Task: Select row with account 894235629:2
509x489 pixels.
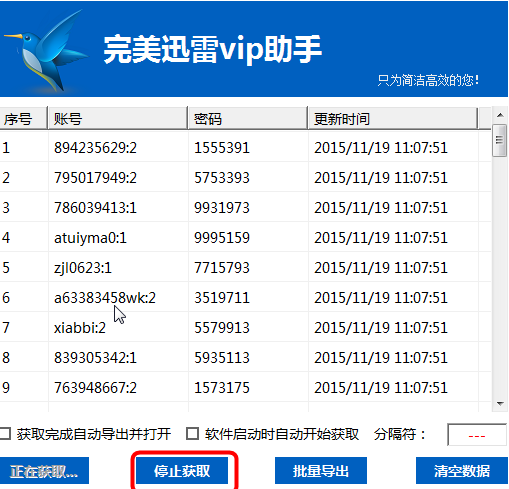Action: pyautogui.click(x=245, y=147)
